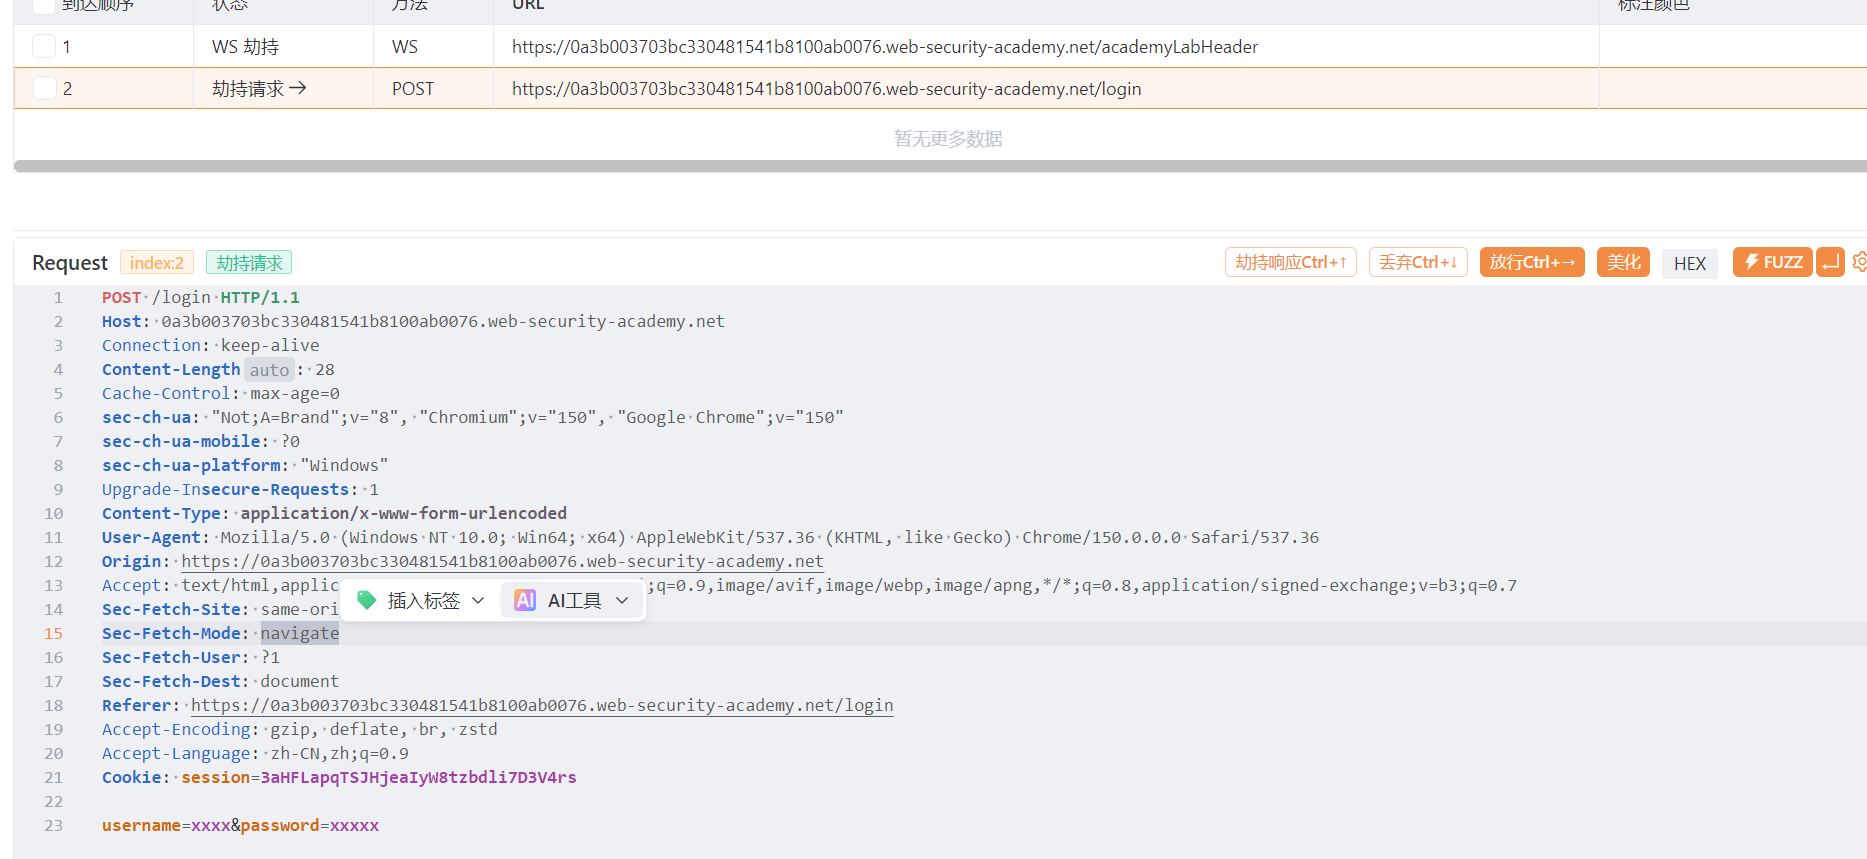Click the arrow in the 劫持请求 status cell

(x=298, y=88)
